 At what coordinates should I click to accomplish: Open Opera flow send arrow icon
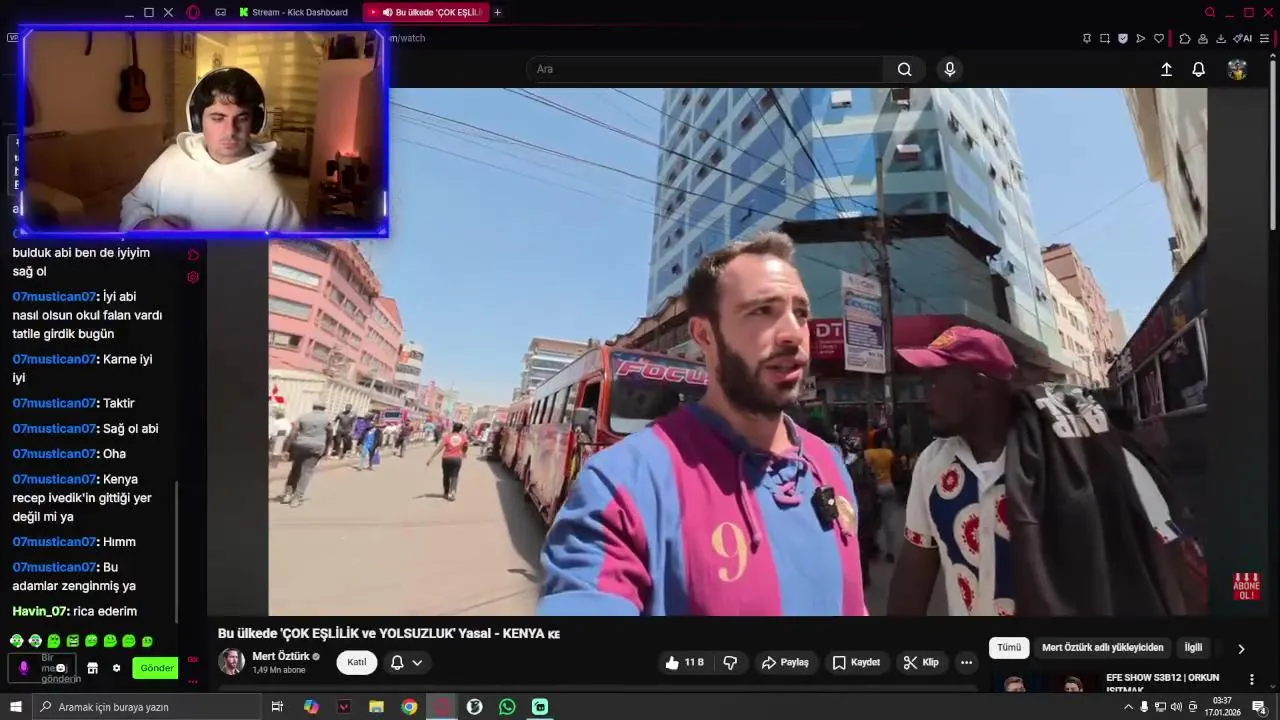click(1141, 38)
